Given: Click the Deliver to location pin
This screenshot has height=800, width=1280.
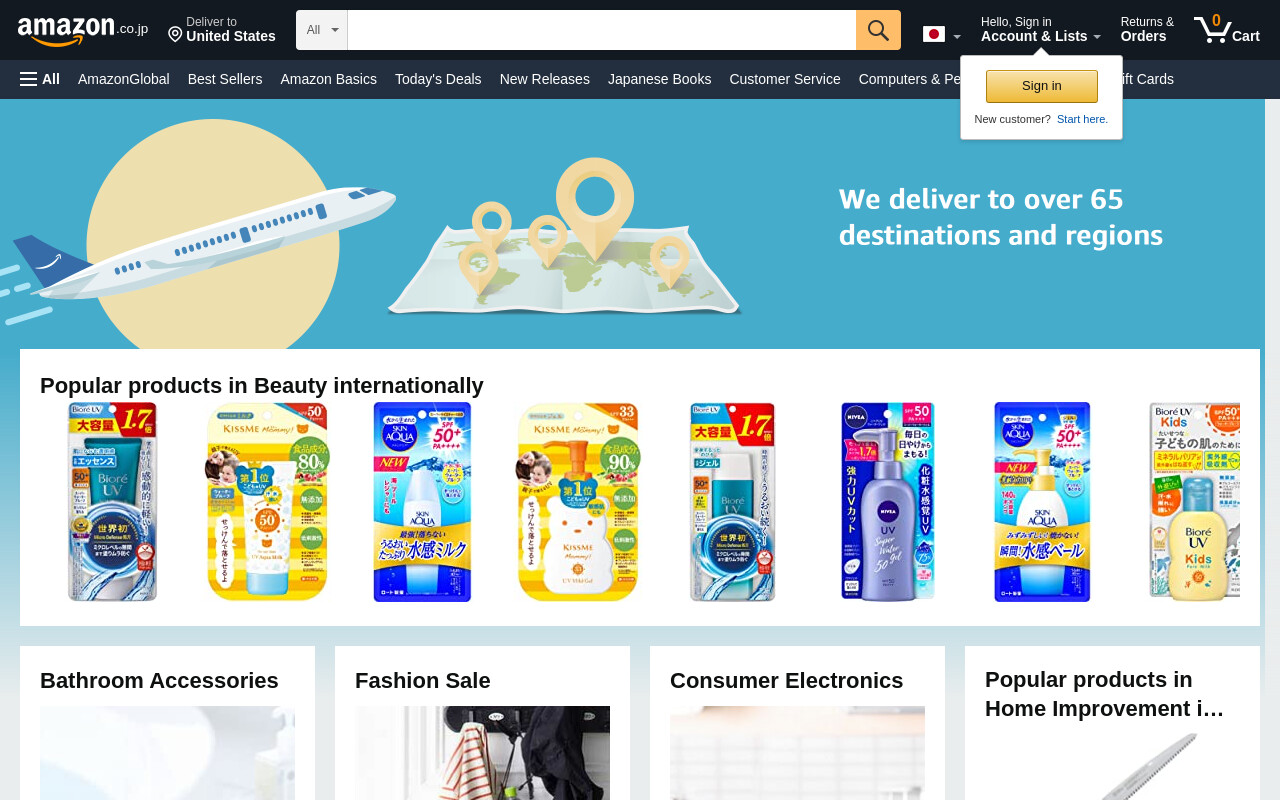Looking at the screenshot, I should click(175, 35).
